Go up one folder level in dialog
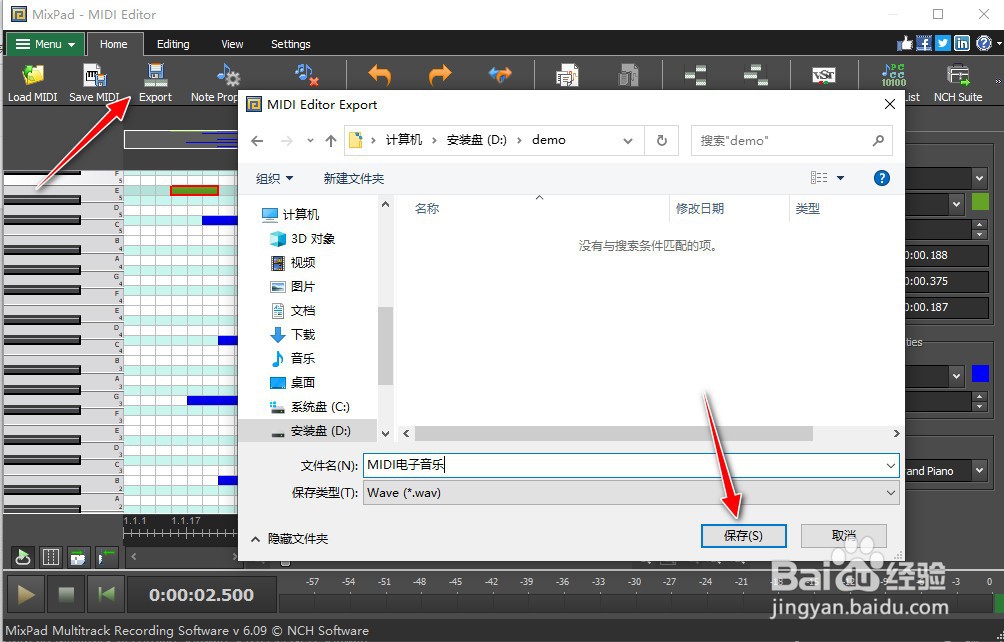The image size is (1004, 642). pos(330,141)
